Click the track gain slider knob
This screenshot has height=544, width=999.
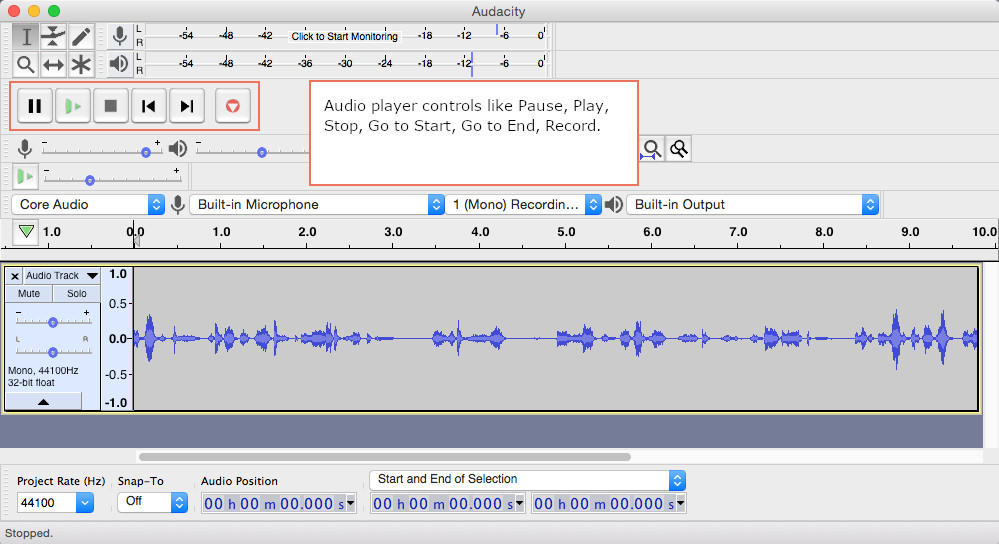pyautogui.click(x=52, y=322)
